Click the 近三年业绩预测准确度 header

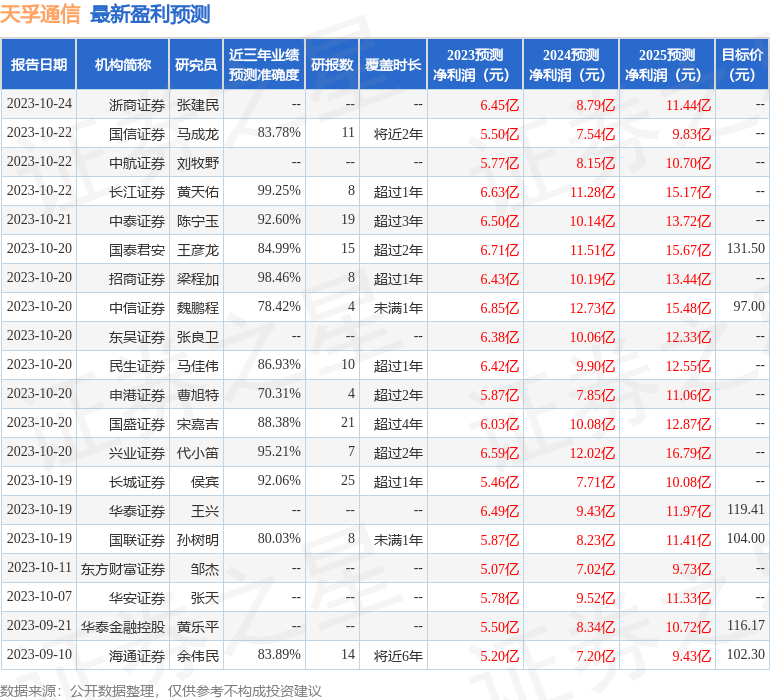[264, 64]
